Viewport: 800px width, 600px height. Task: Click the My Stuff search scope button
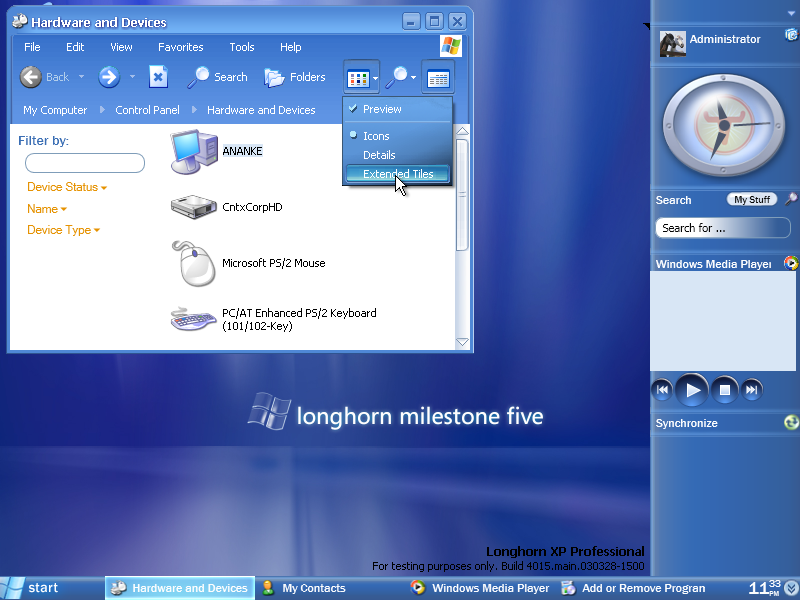752,199
